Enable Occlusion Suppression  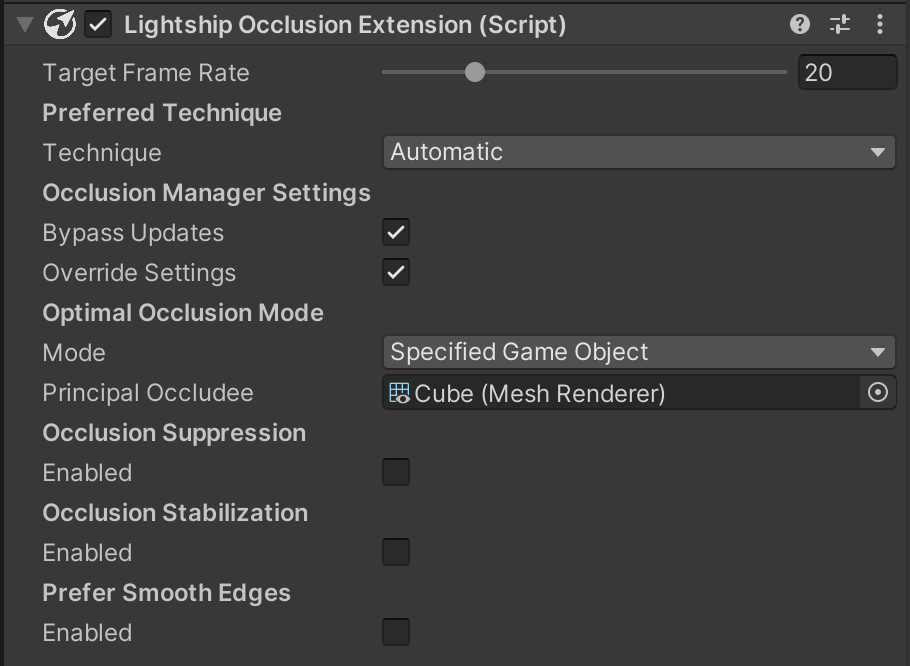[x=395, y=472]
